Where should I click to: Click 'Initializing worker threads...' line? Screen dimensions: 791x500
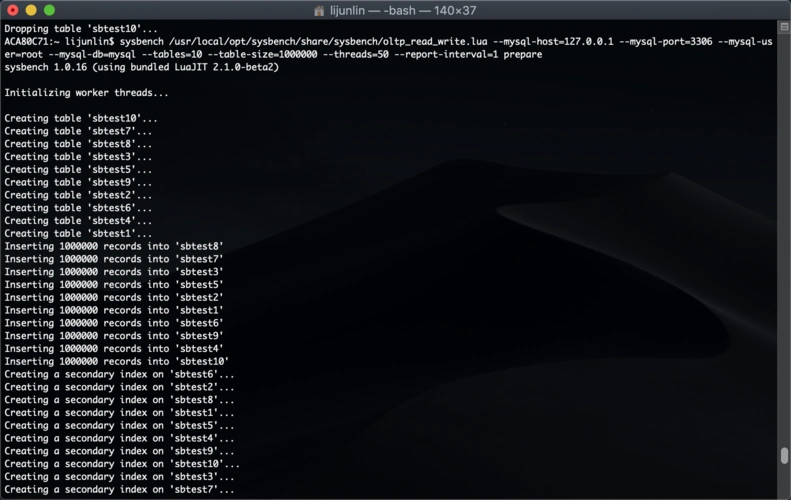pyautogui.click(x=86, y=93)
